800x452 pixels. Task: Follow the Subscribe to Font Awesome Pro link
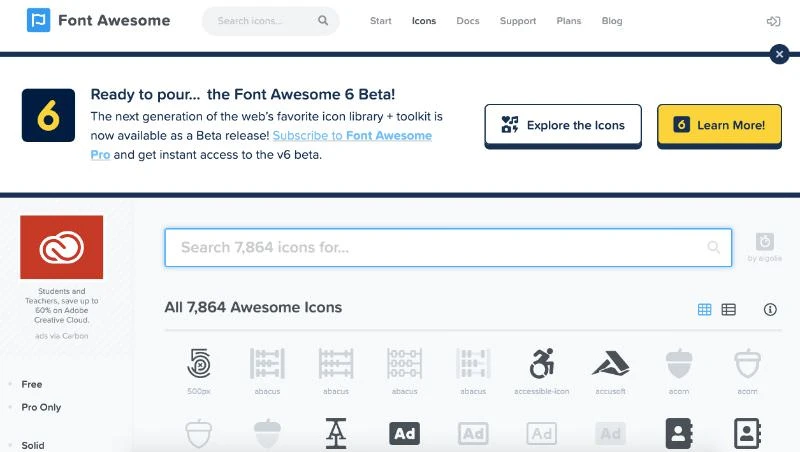(351, 136)
